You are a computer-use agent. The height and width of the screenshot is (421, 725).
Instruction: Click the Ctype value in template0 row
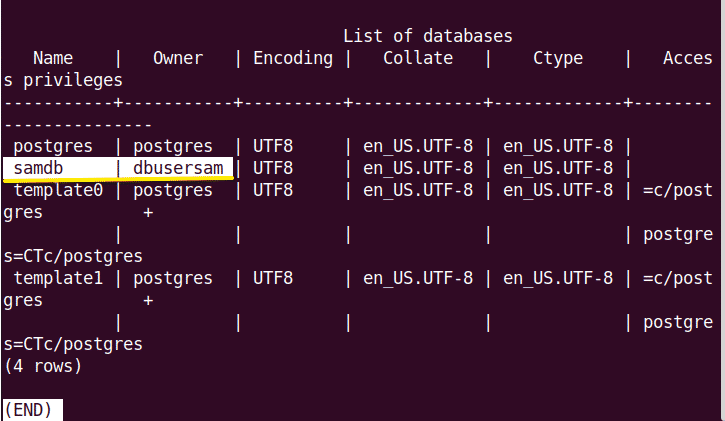(x=558, y=190)
